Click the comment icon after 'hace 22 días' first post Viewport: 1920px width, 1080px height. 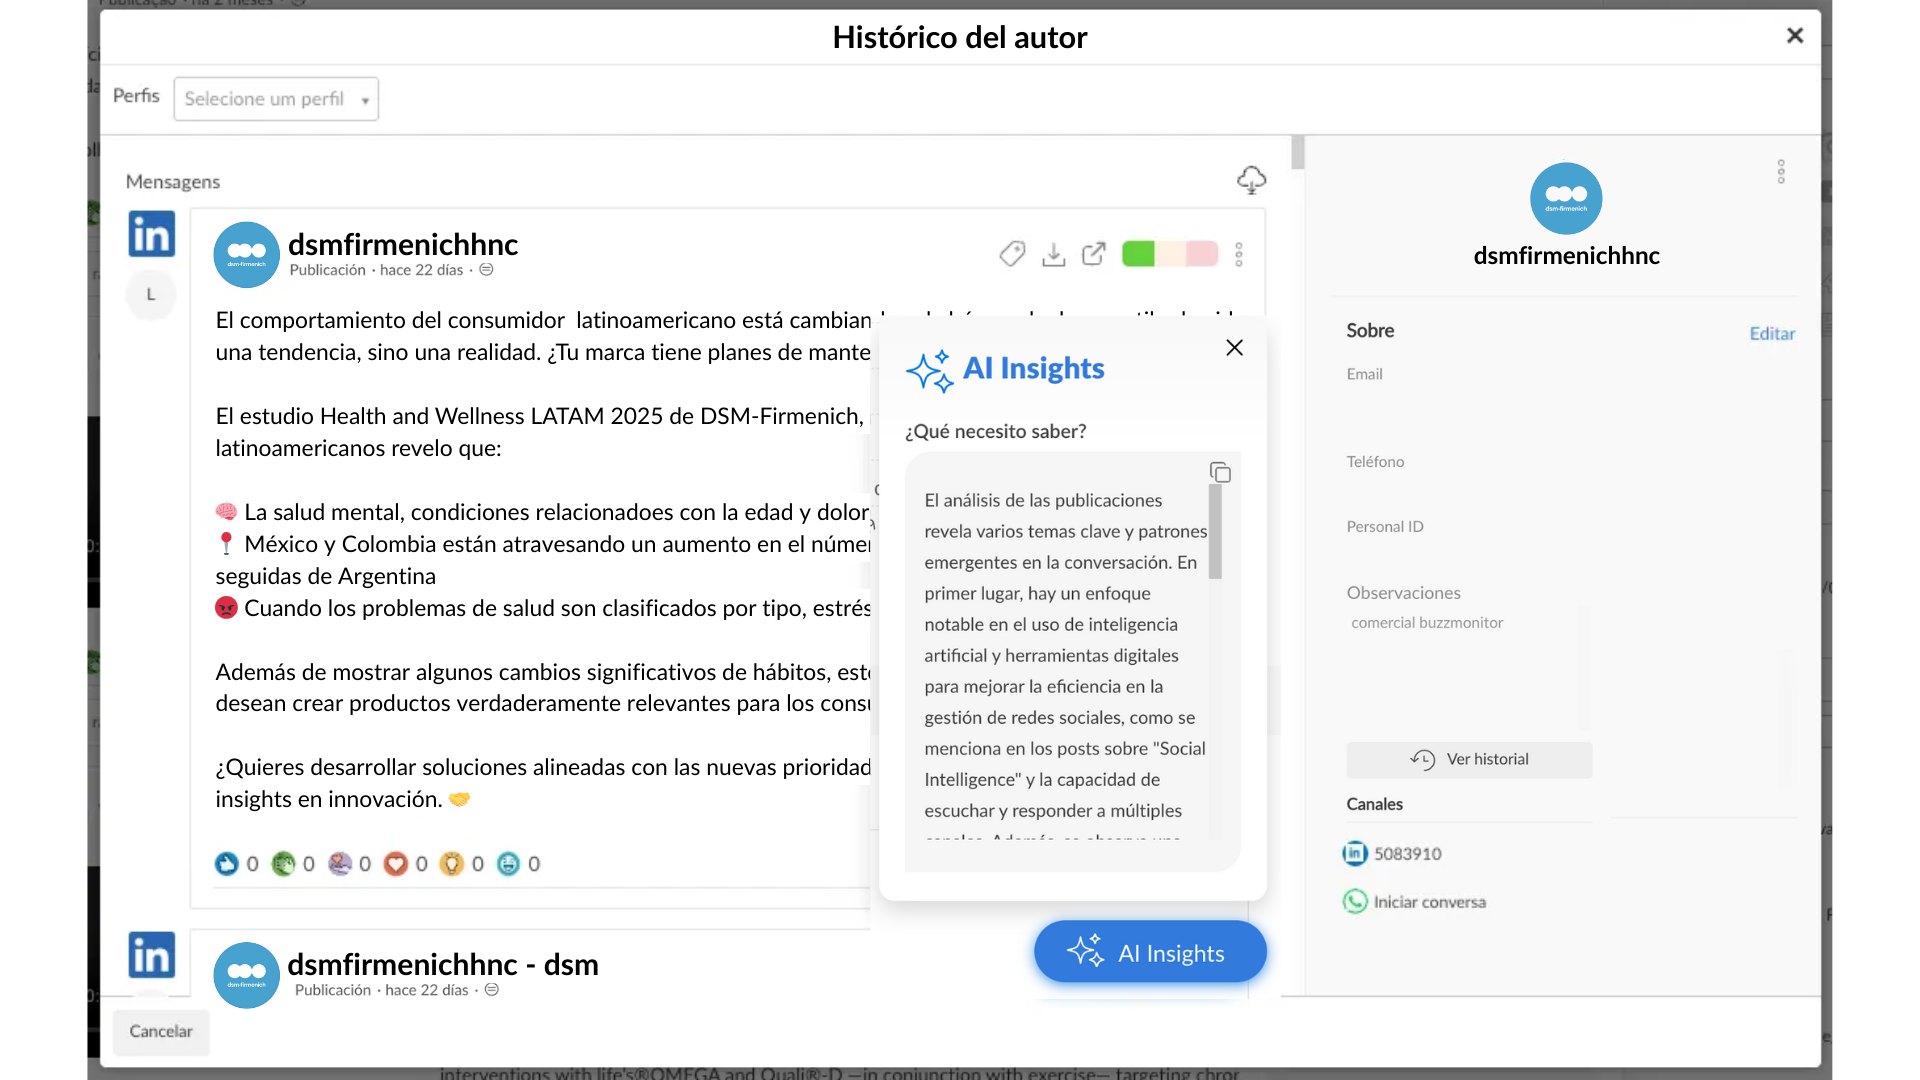487,270
